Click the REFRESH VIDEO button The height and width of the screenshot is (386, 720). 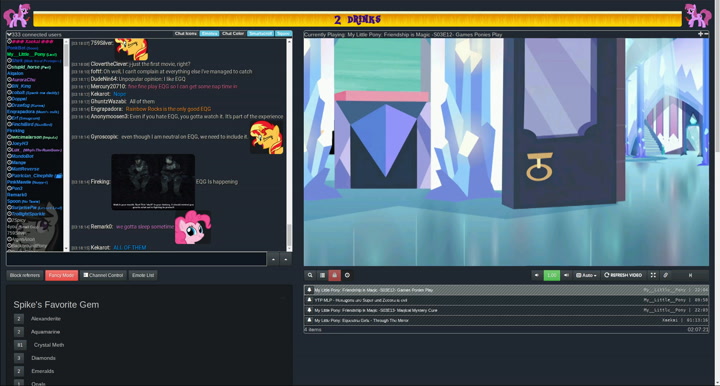(623, 275)
